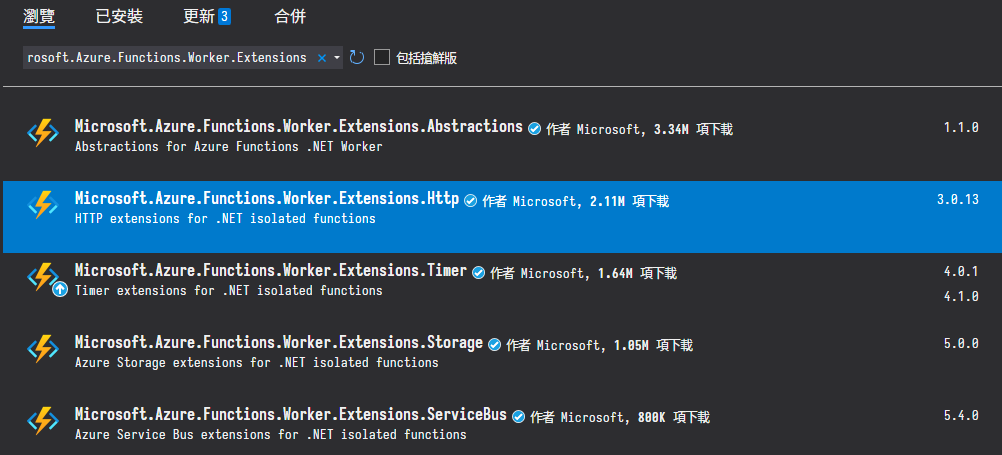Click available version 4.1.0 of Timer package
This screenshot has height=455, width=1002.
click(961, 297)
